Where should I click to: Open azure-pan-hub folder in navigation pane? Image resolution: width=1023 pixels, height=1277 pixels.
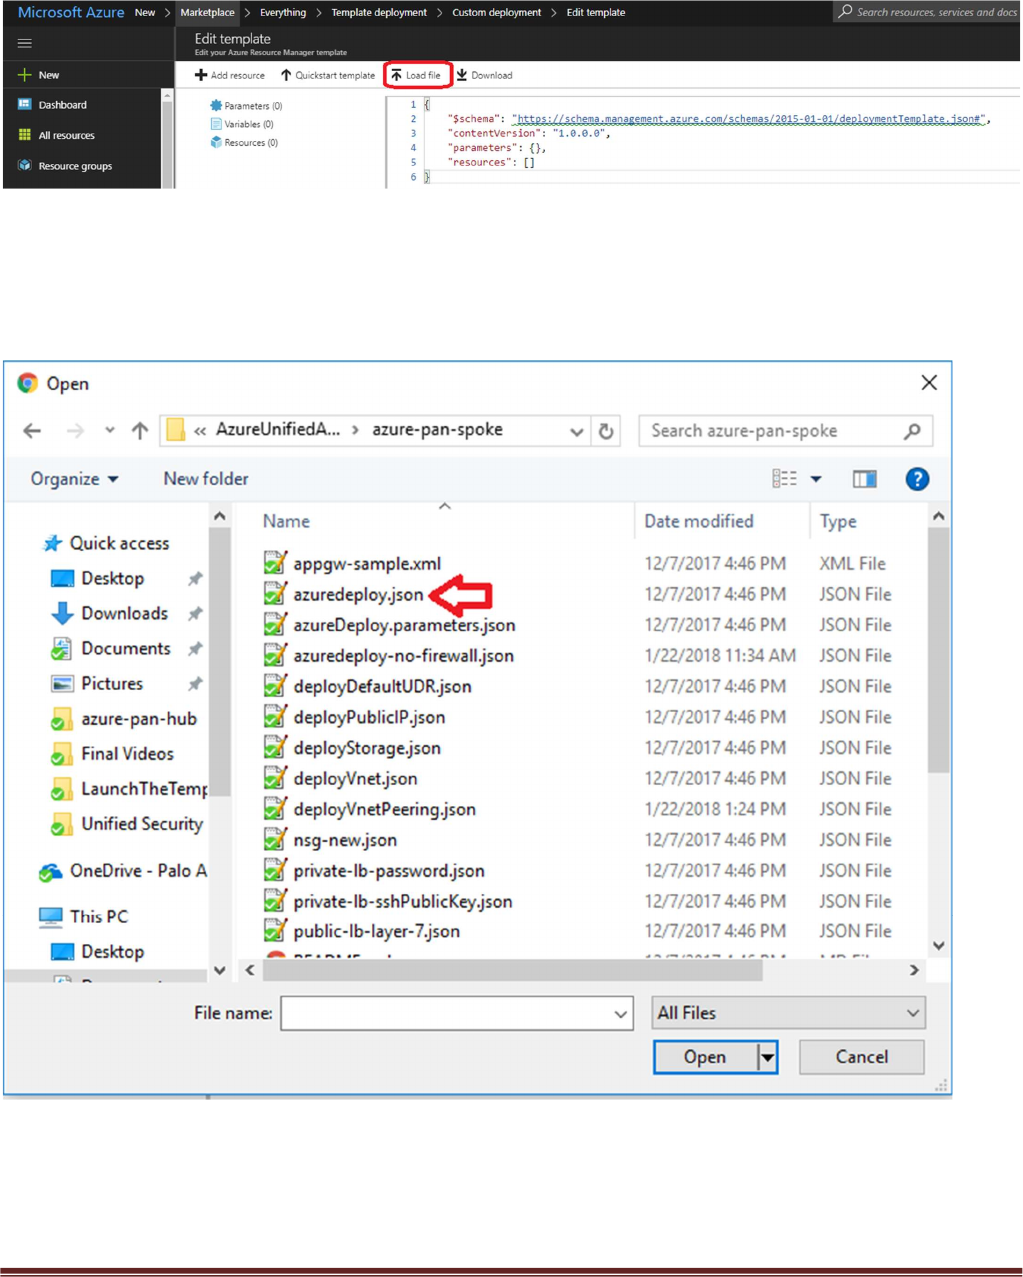(125, 718)
